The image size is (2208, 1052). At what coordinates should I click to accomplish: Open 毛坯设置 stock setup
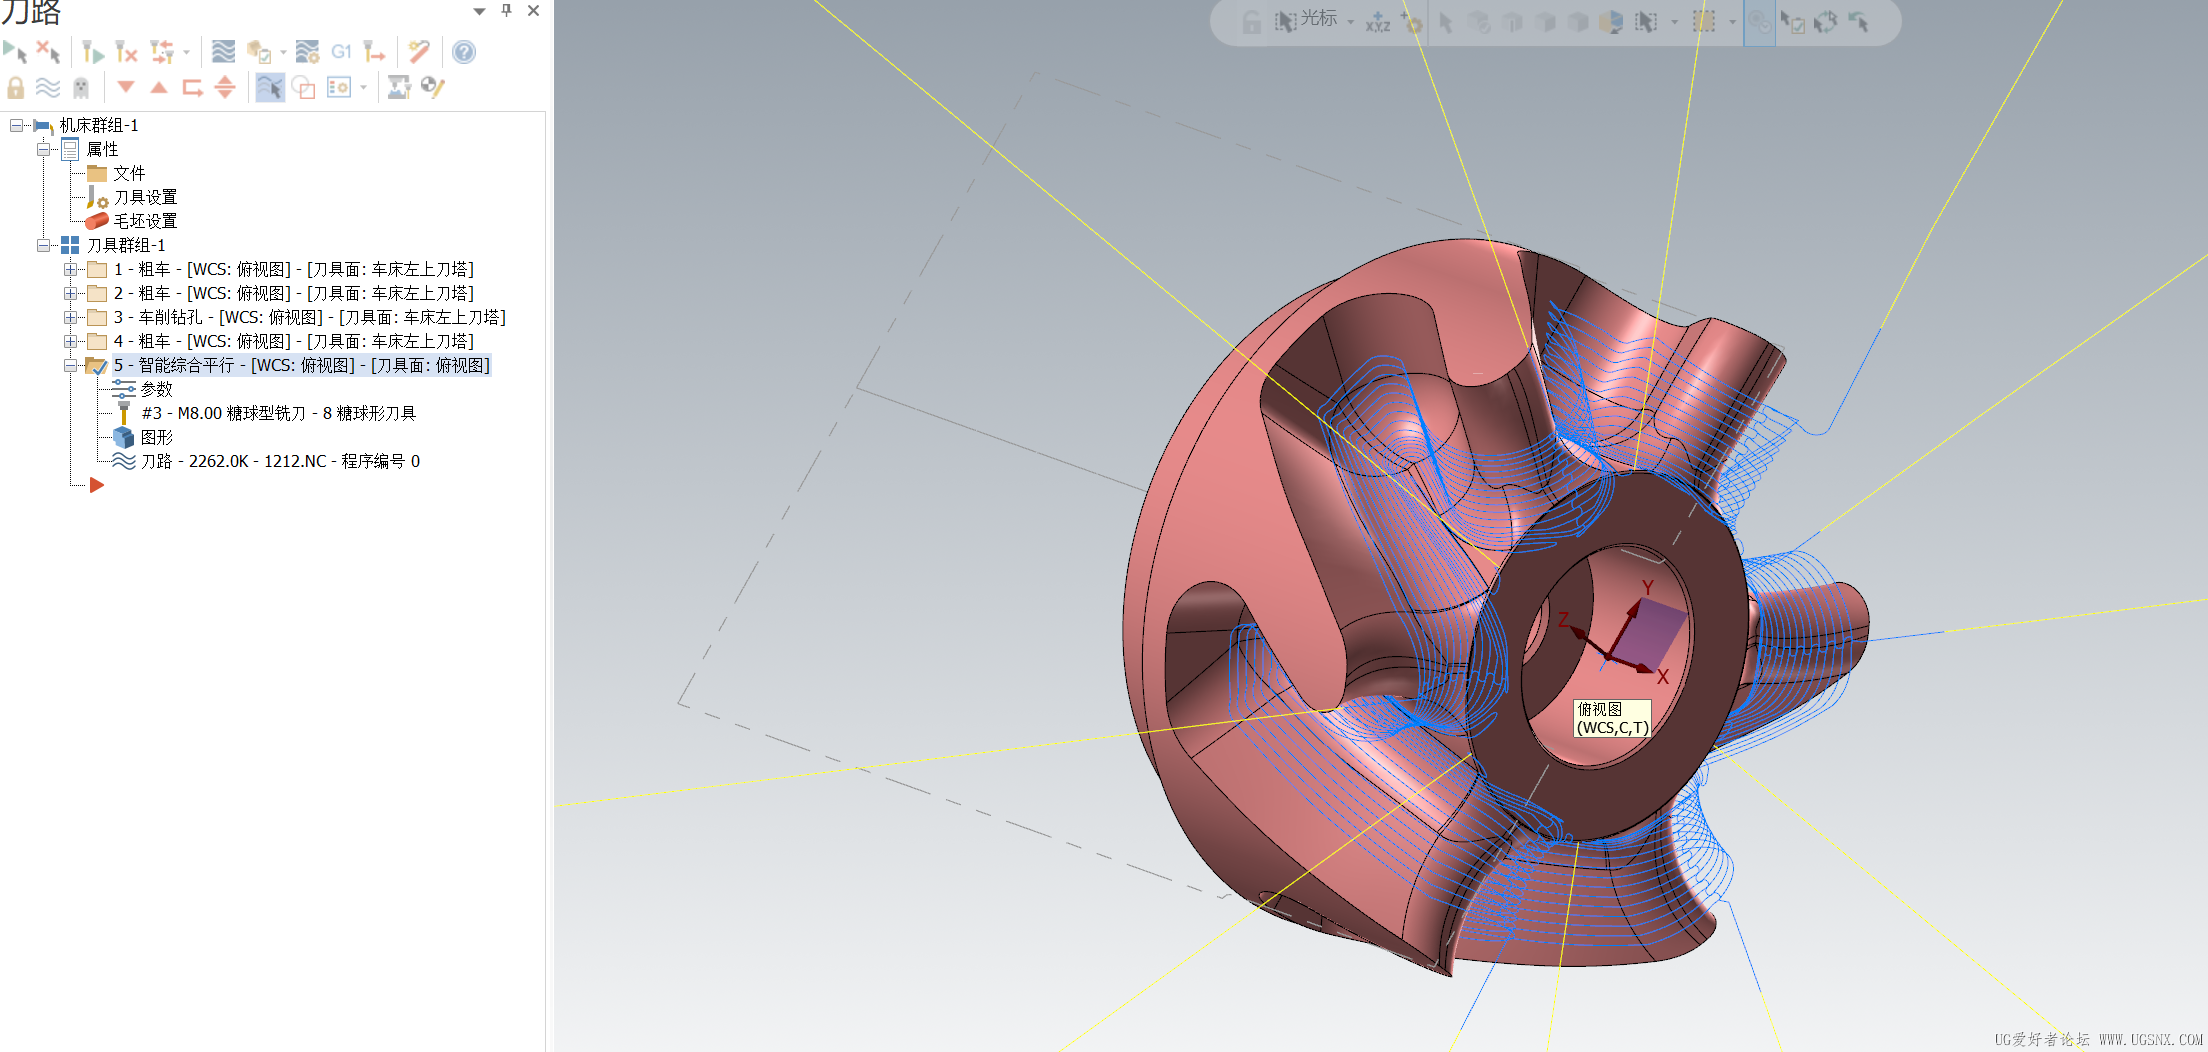point(145,221)
